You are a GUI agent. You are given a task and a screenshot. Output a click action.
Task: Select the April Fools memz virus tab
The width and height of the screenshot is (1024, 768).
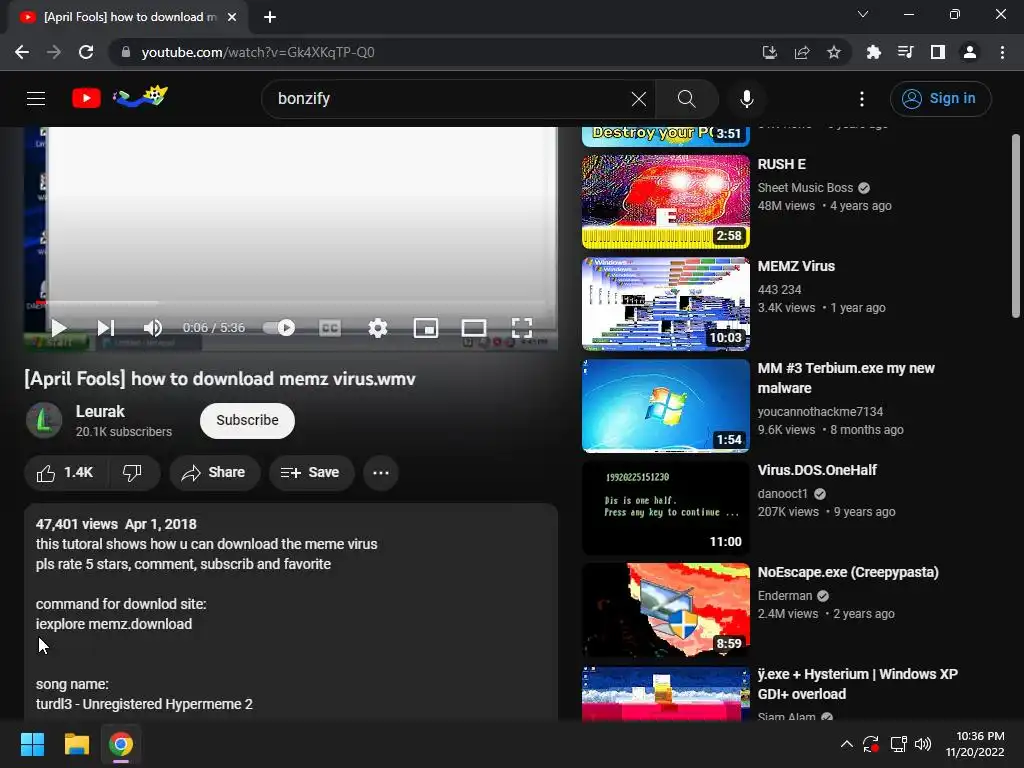click(x=129, y=17)
